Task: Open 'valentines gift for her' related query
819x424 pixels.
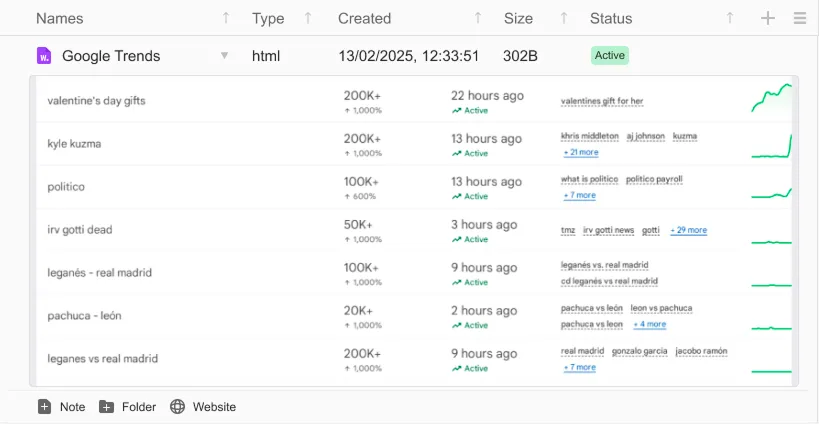Action: 602,101
